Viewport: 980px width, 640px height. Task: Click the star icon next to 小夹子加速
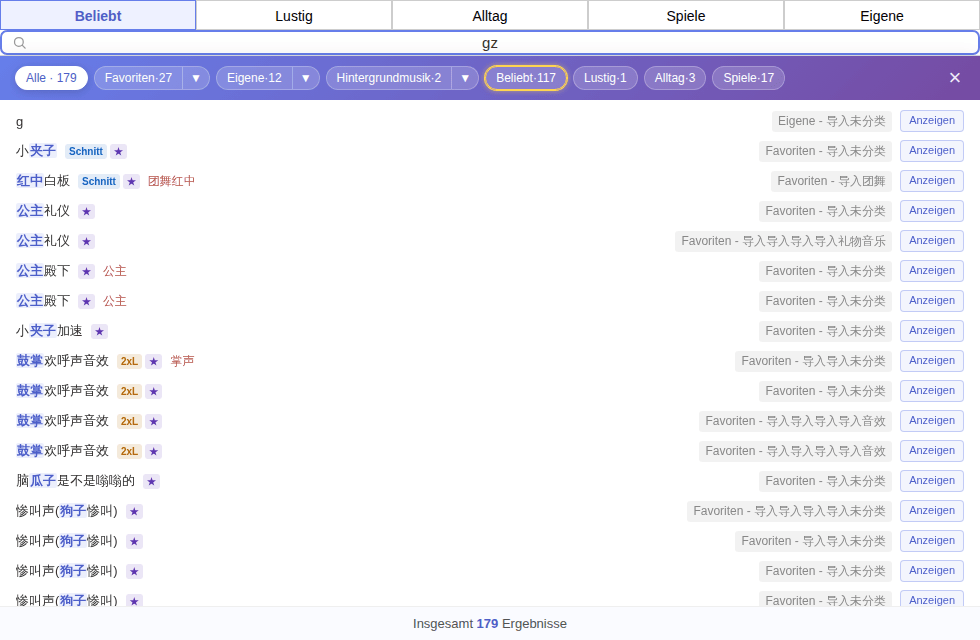click(x=99, y=331)
